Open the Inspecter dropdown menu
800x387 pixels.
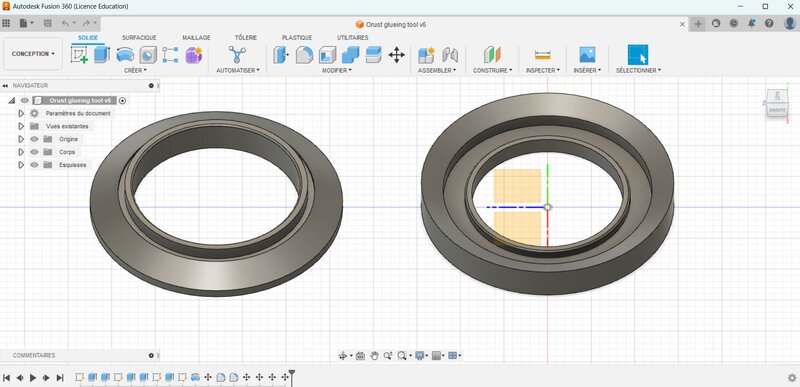[543, 70]
